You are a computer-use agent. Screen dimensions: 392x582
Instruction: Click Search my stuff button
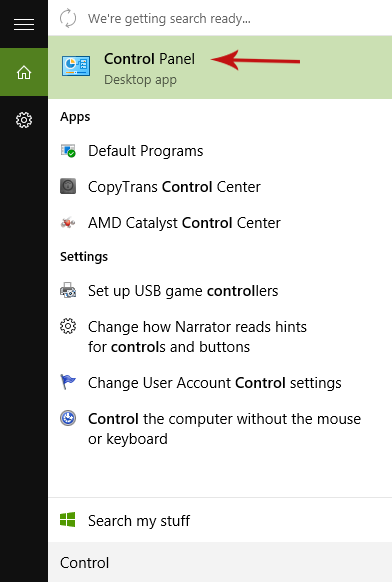coord(220,520)
